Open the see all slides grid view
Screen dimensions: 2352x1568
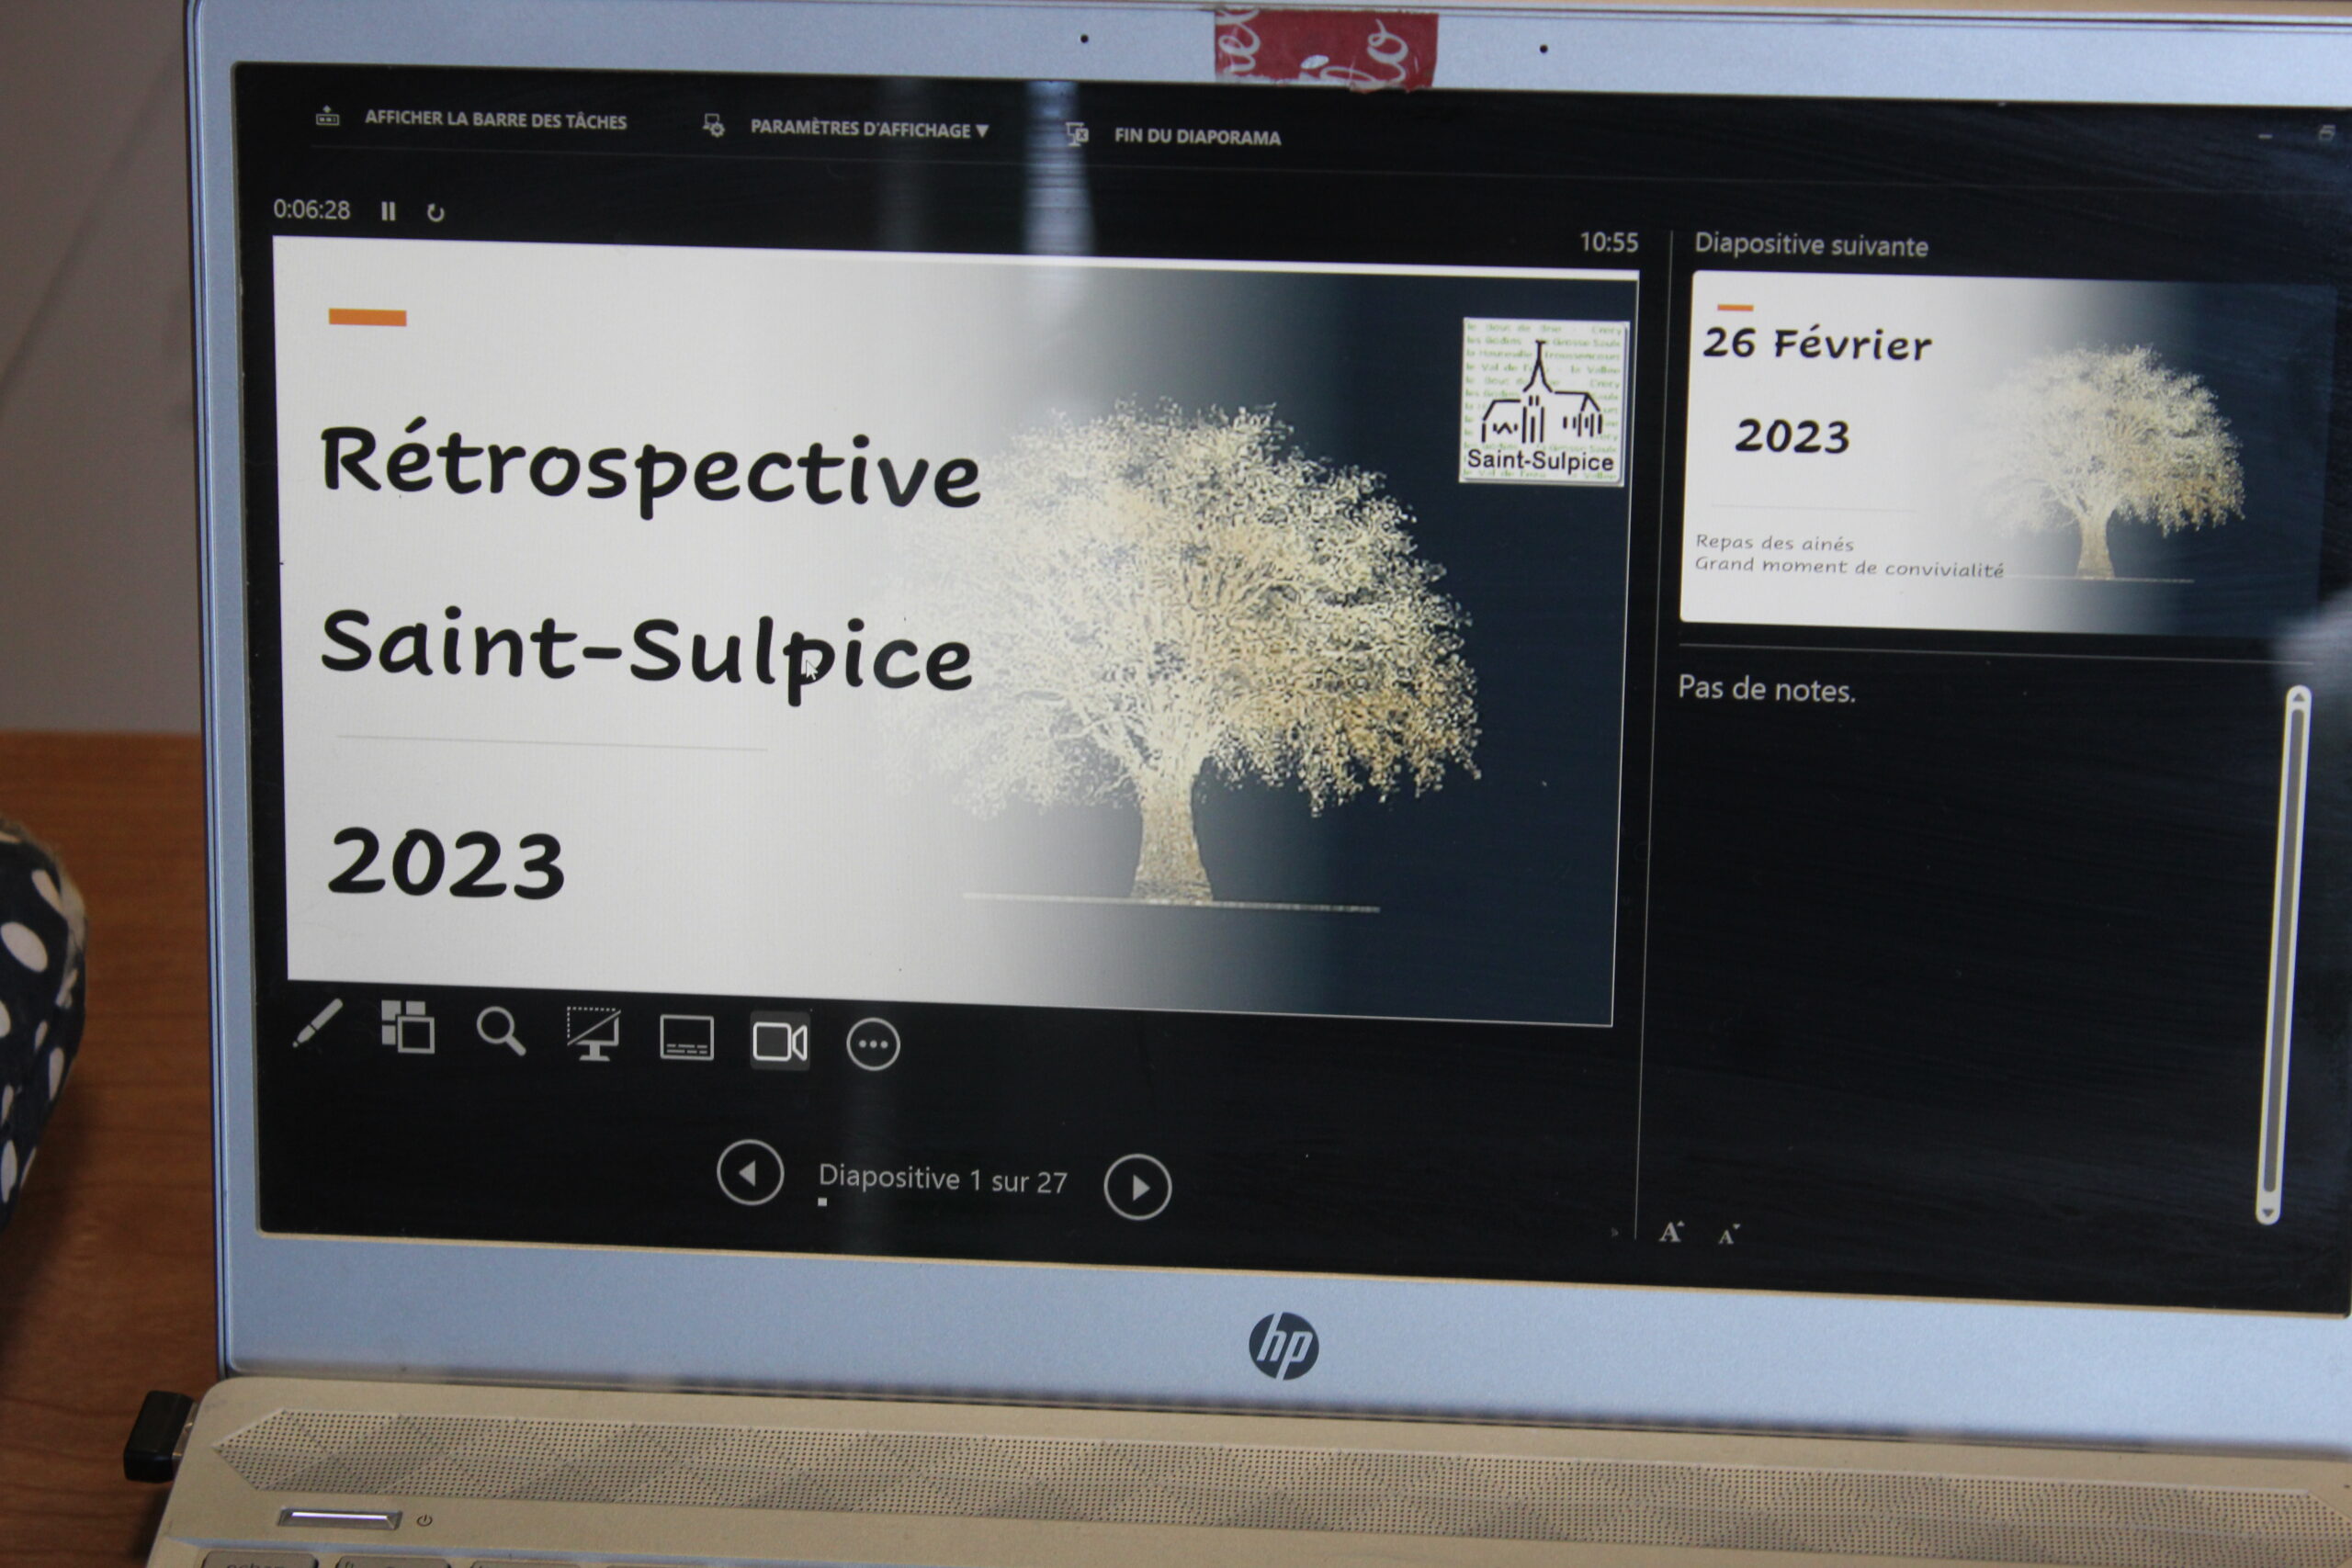[x=407, y=1026]
